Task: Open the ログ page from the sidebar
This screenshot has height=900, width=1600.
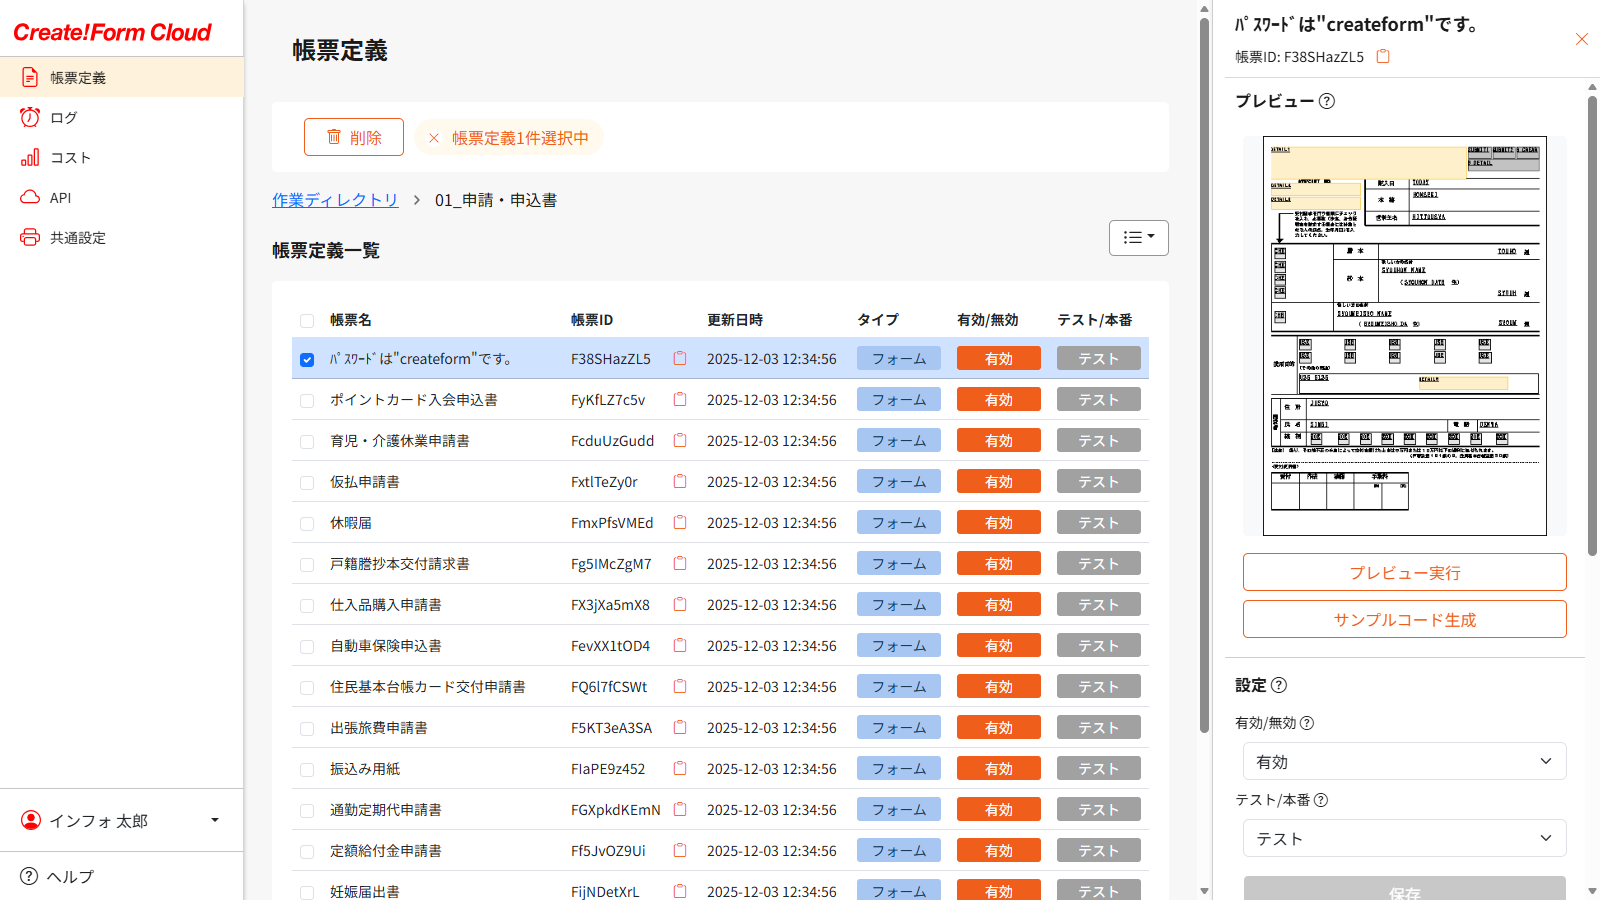Action: (x=63, y=118)
